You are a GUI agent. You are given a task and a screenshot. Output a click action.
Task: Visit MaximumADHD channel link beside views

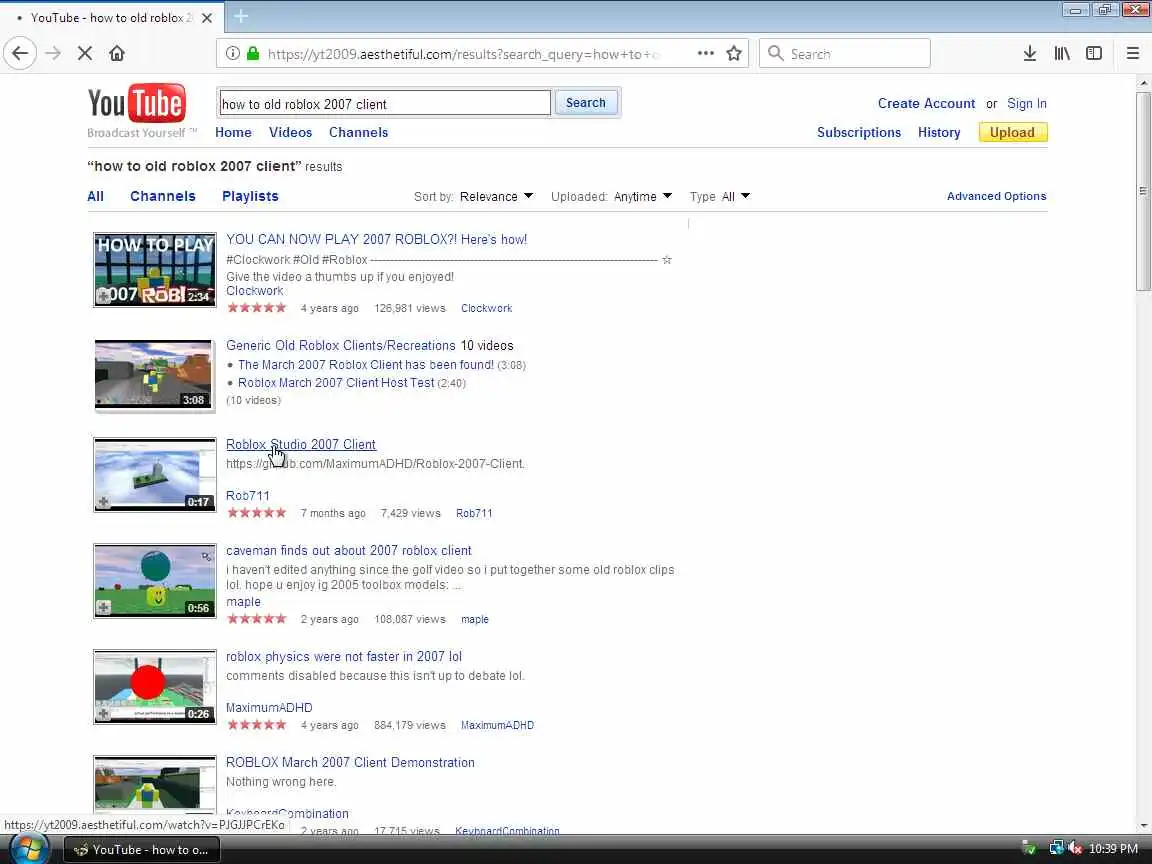[x=497, y=725]
